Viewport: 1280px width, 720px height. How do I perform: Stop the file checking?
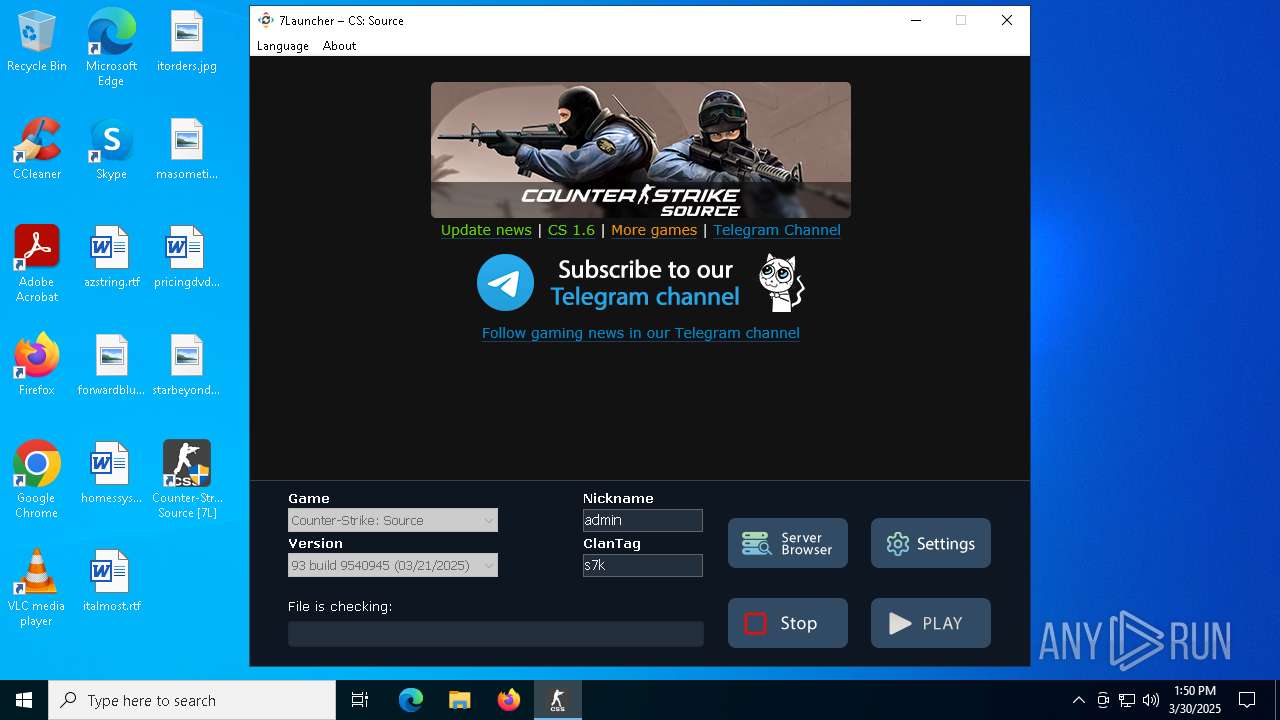tap(788, 623)
